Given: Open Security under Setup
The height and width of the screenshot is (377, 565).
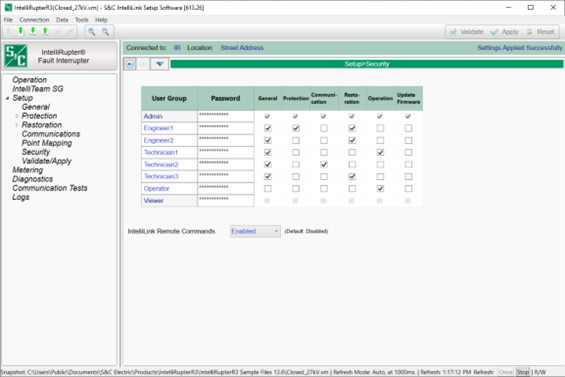Looking at the screenshot, I should pos(36,152).
